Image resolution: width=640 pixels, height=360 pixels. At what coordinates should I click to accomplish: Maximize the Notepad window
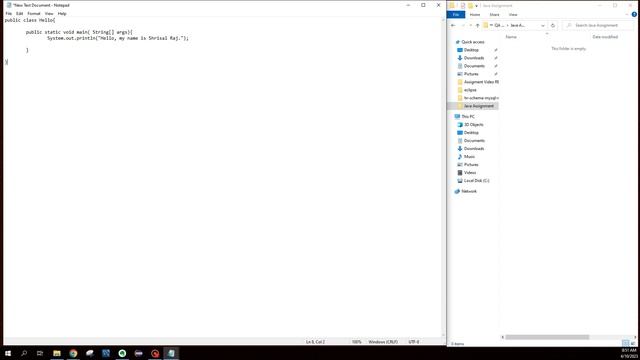pos(423,5)
